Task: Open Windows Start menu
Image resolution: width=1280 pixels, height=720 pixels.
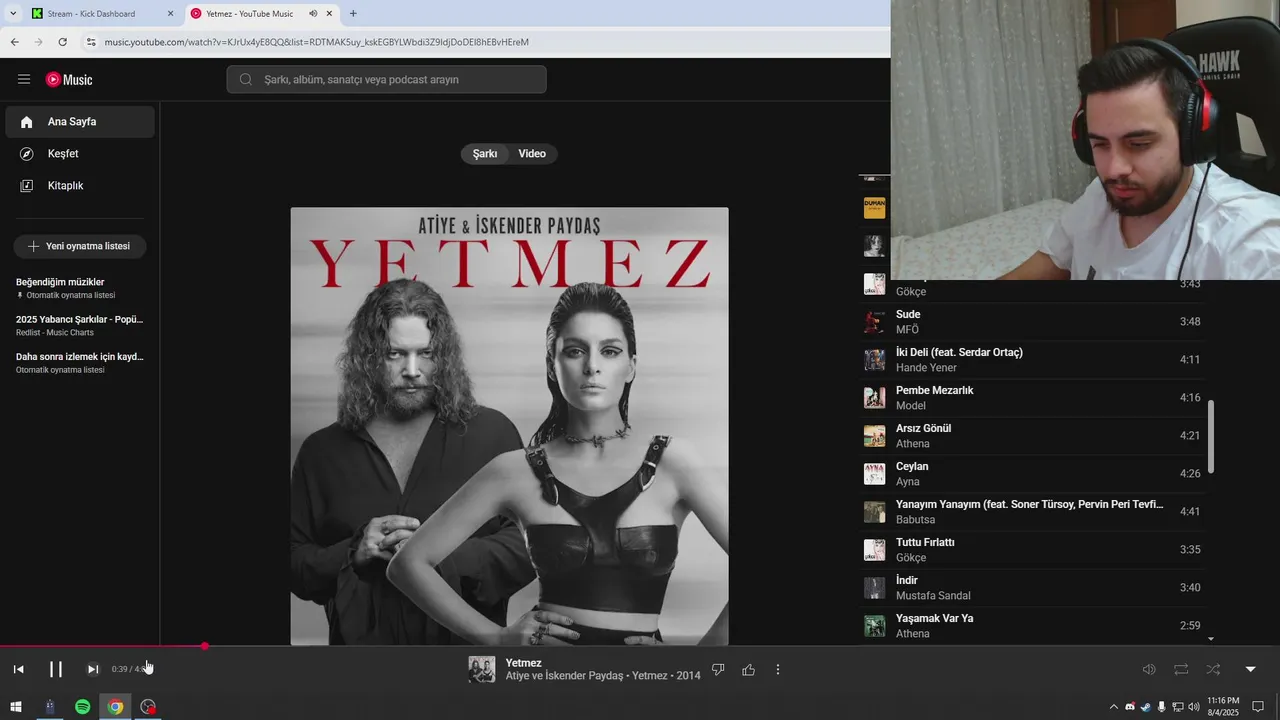Action: [x=15, y=707]
